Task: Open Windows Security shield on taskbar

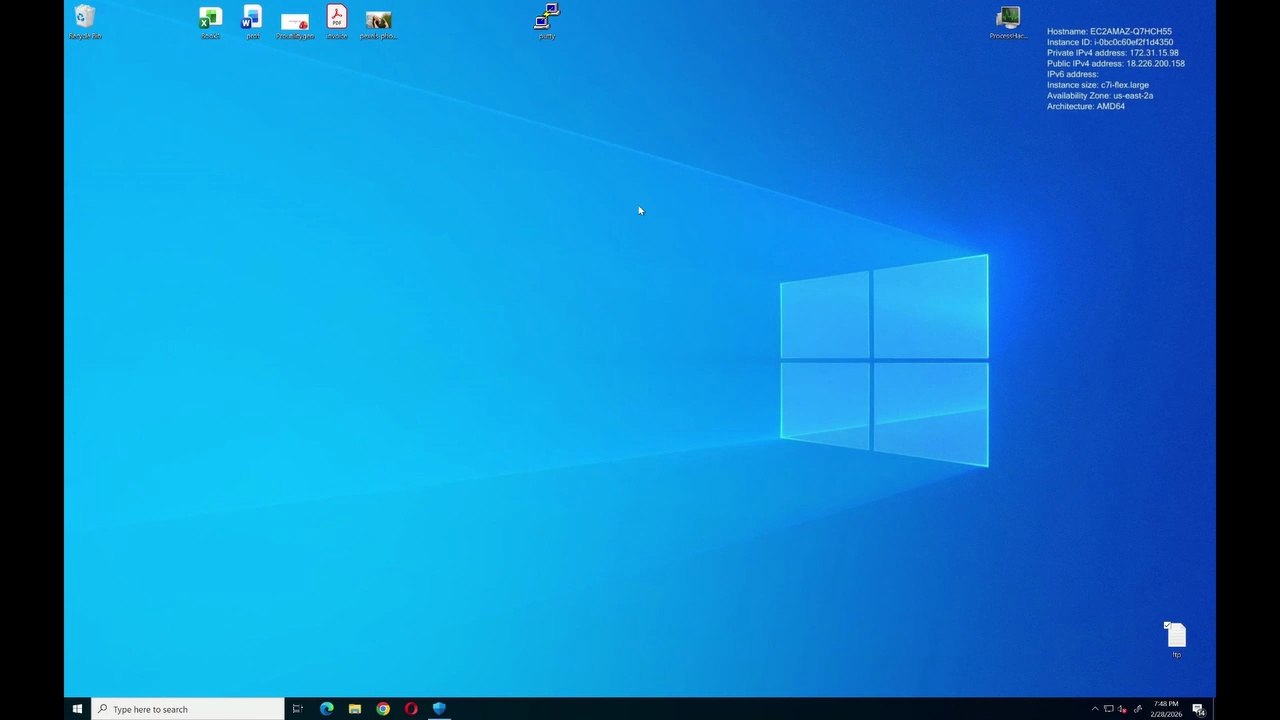Action: coord(439,709)
